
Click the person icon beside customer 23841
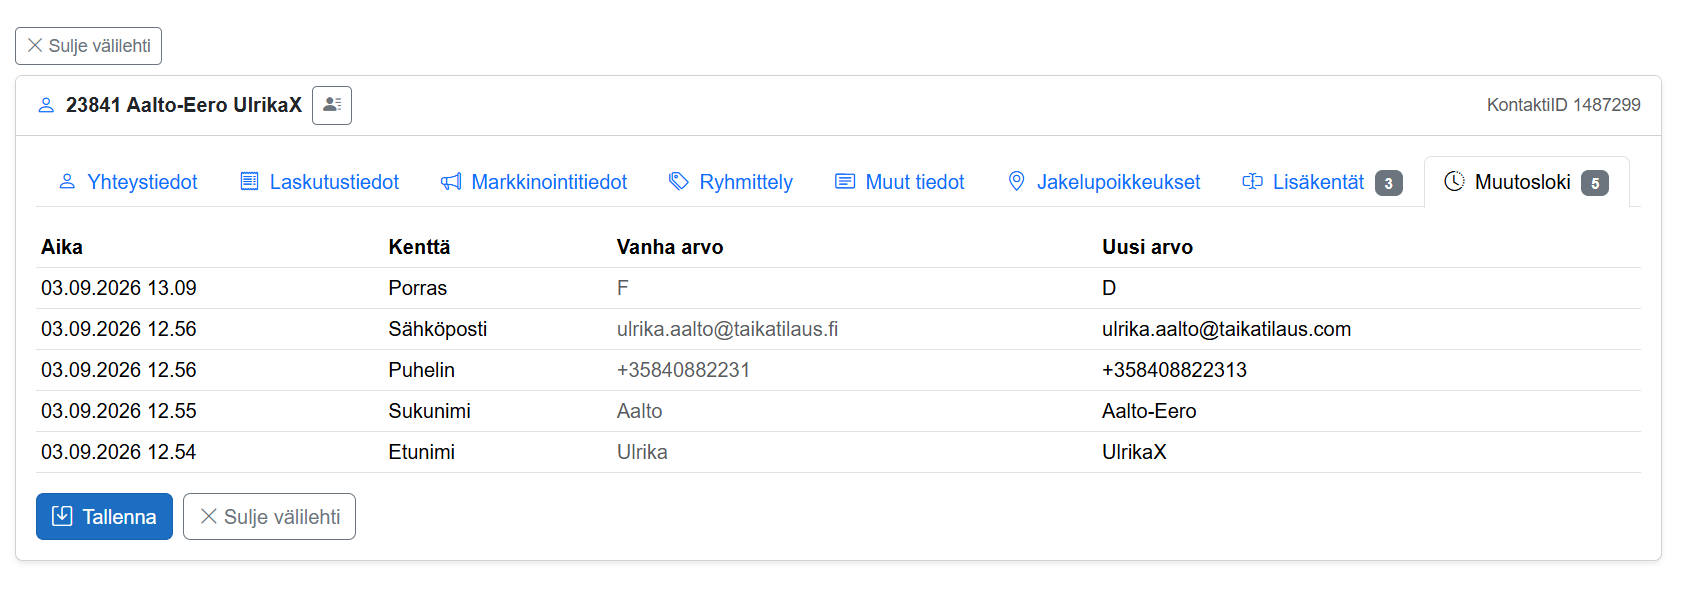tap(46, 105)
